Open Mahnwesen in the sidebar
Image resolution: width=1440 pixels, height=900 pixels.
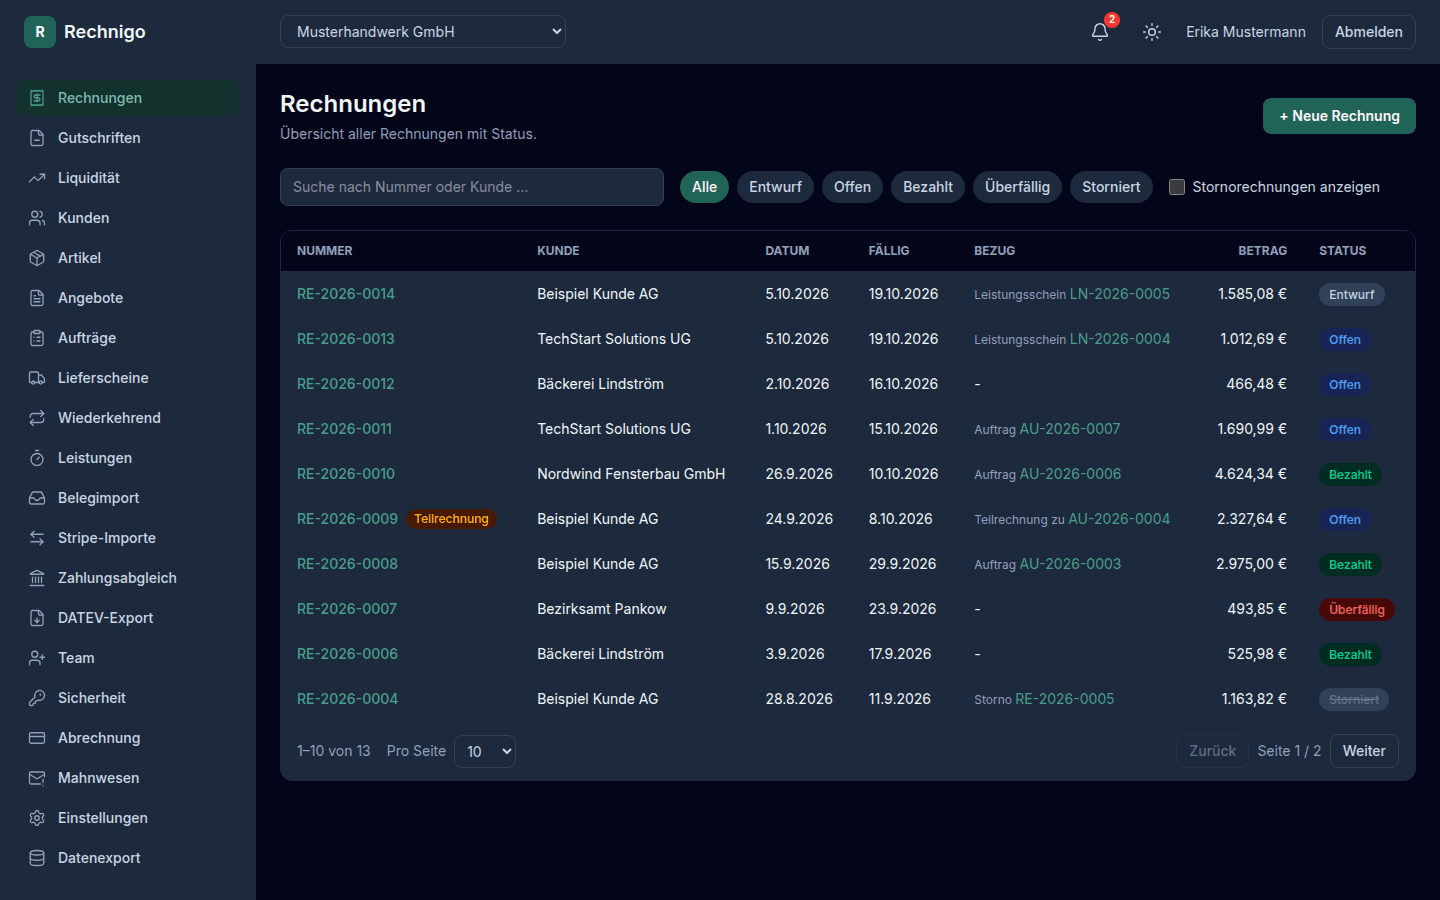128,778
